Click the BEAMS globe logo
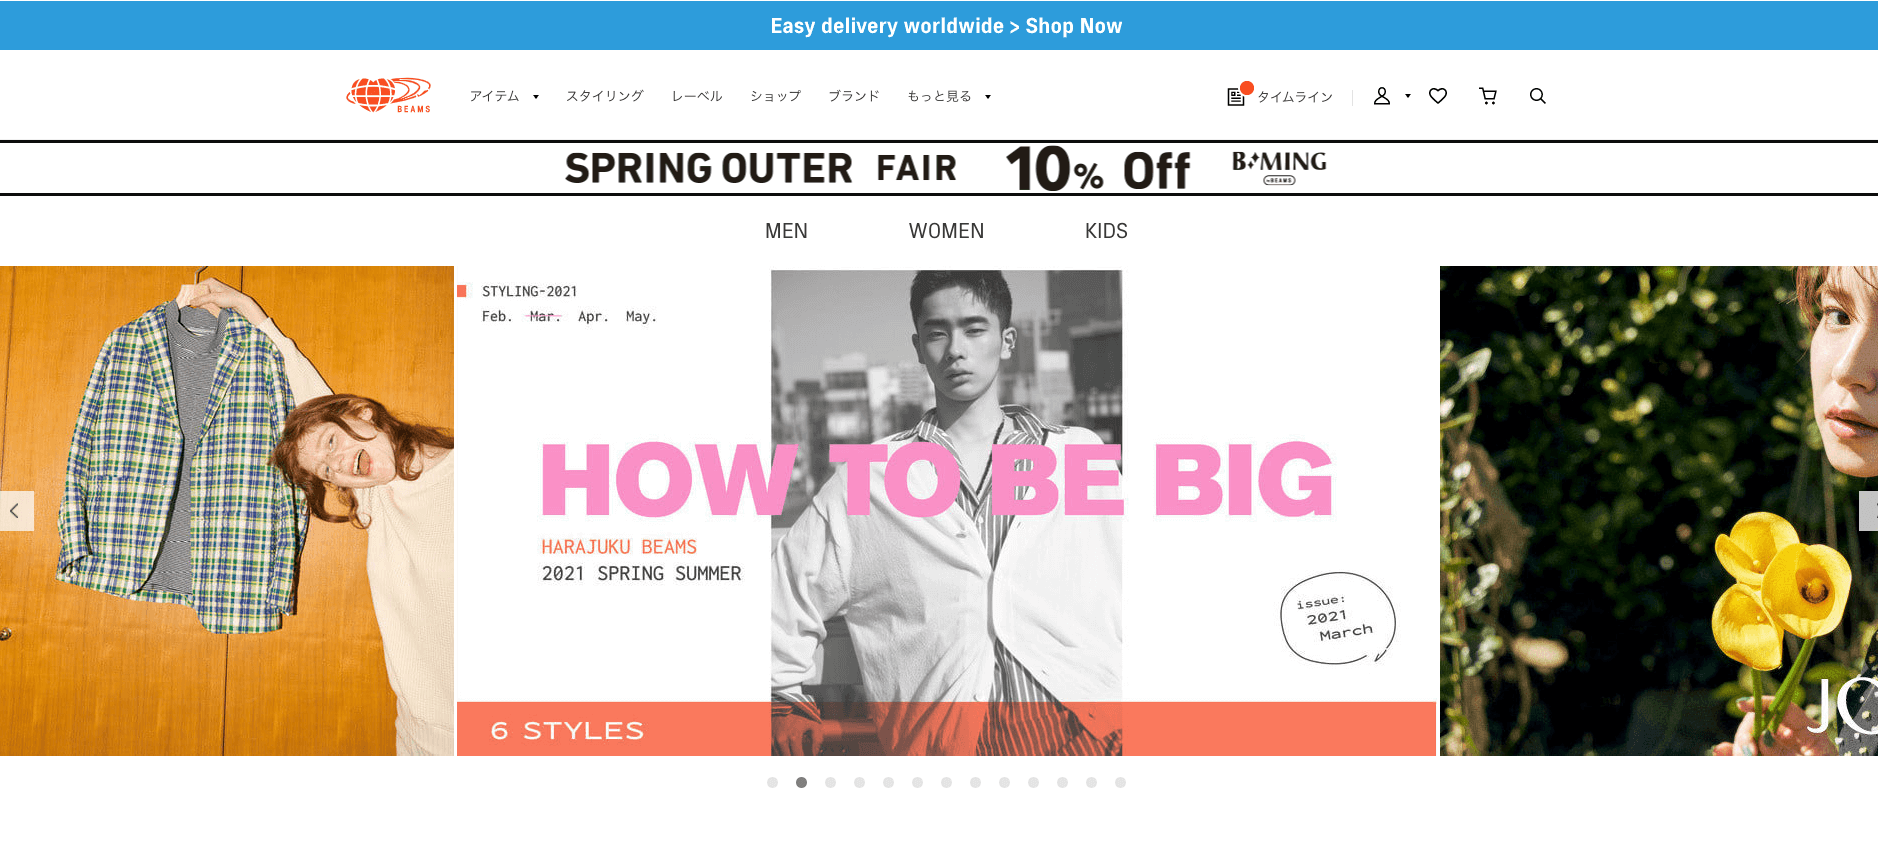 point(388,95)
